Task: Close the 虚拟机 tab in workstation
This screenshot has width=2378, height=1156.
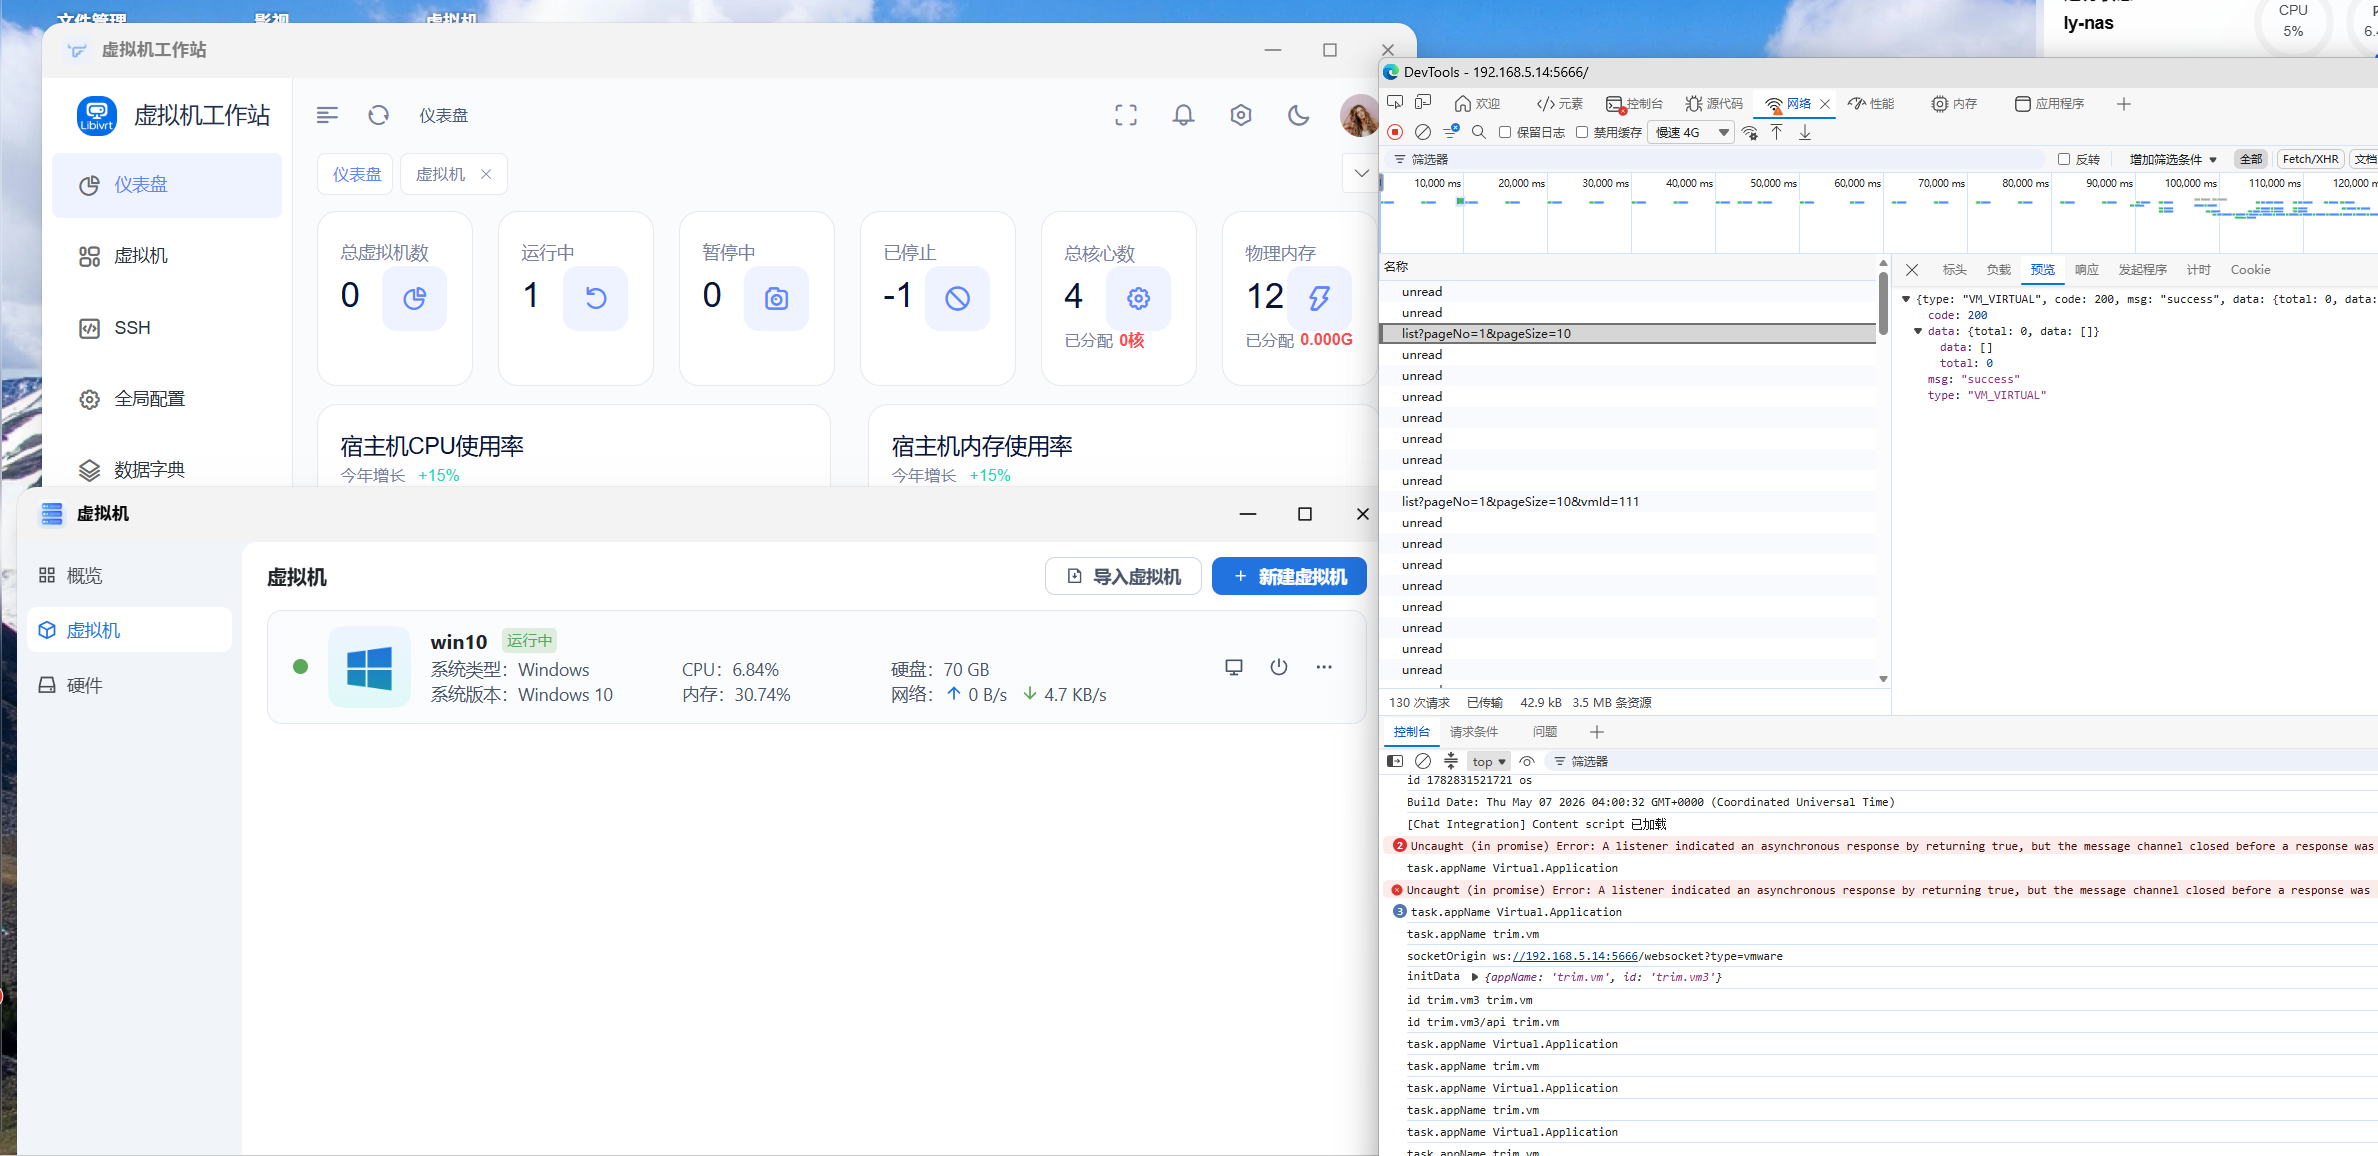Action: click(486, 174)
